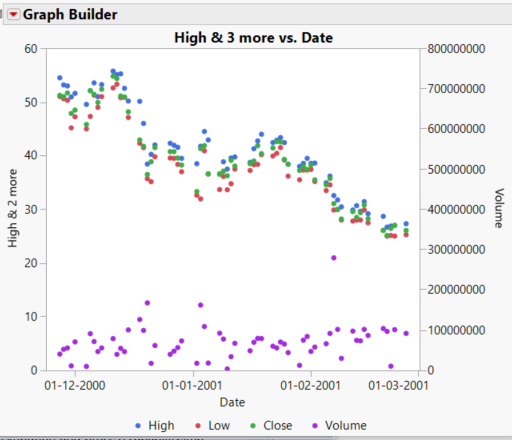512x440 pixels.
Task: Click the Low legend label
Action: [x=219, y=426]
